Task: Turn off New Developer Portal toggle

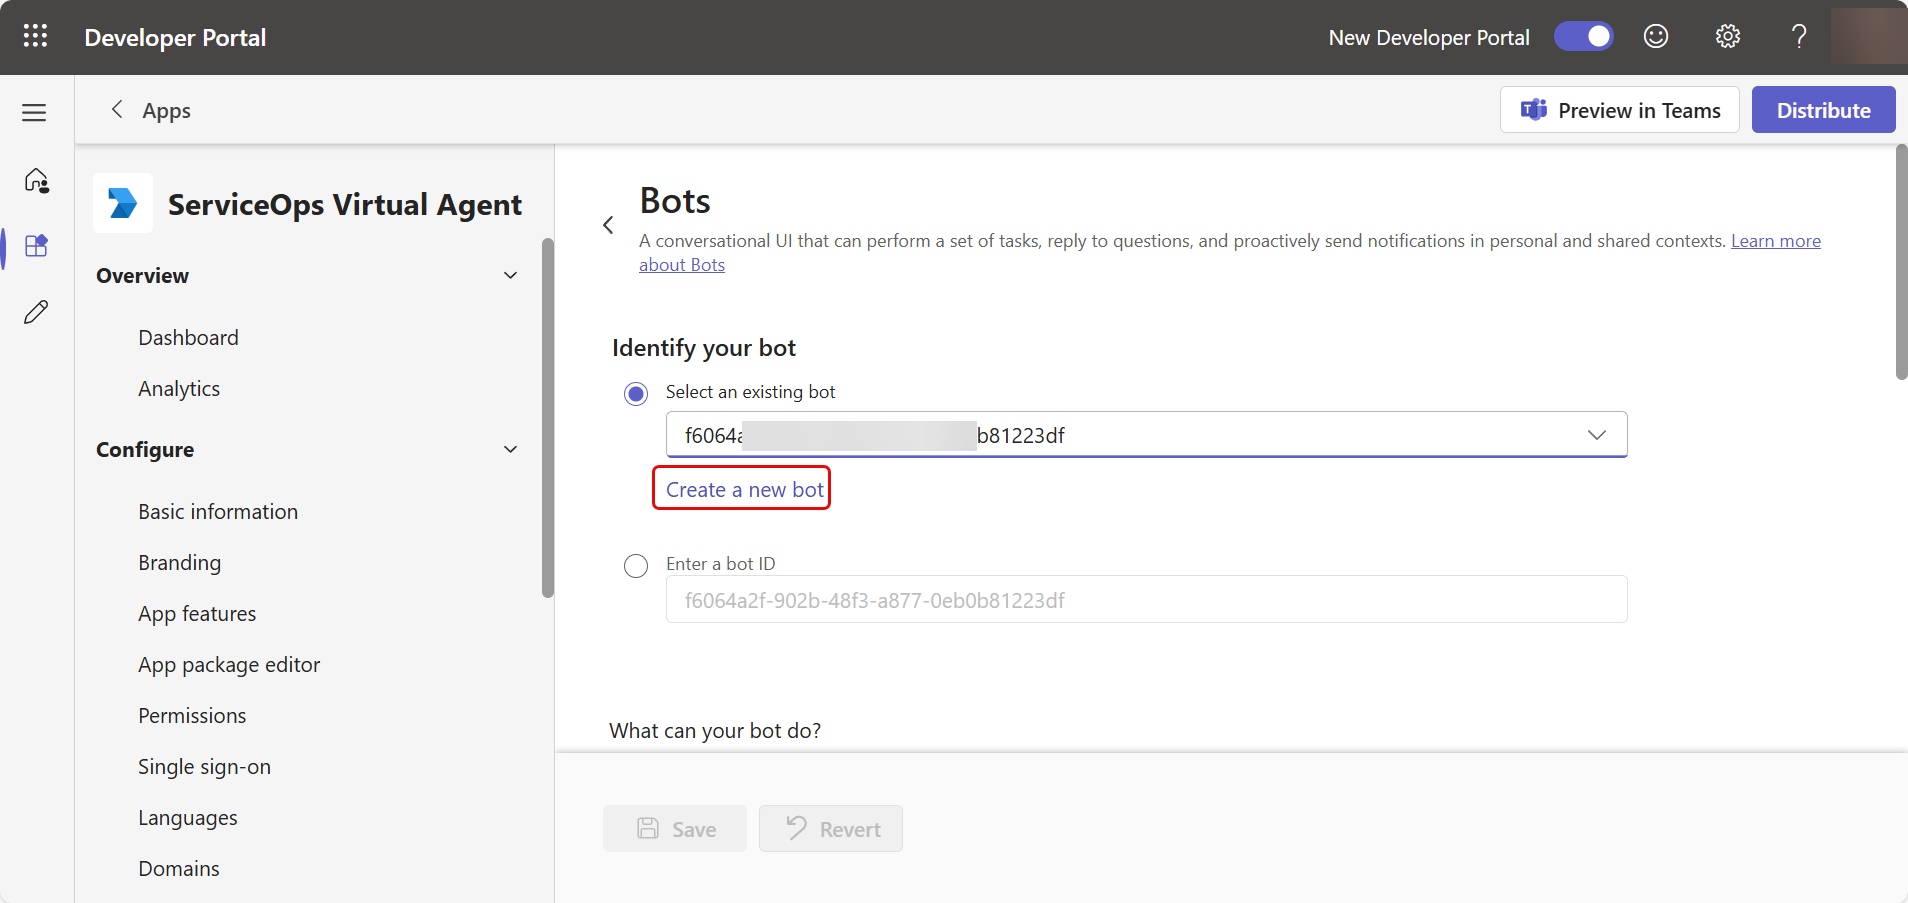Action: point(1583,37)
